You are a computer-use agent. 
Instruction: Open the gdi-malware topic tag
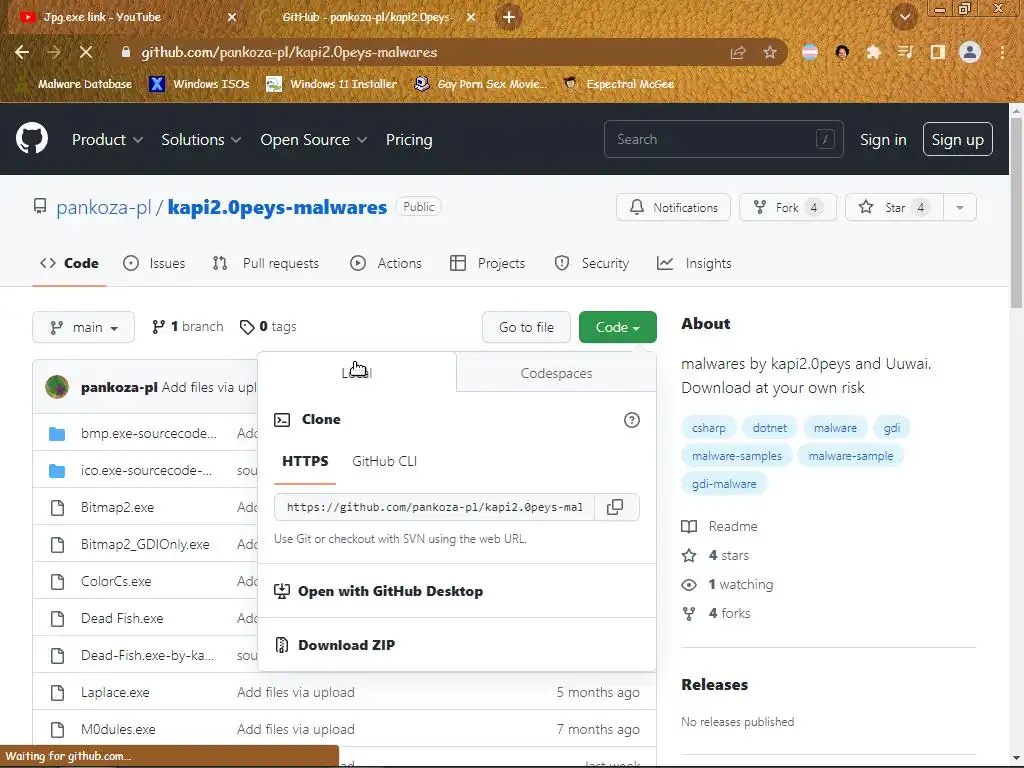(x=724, y=484)
